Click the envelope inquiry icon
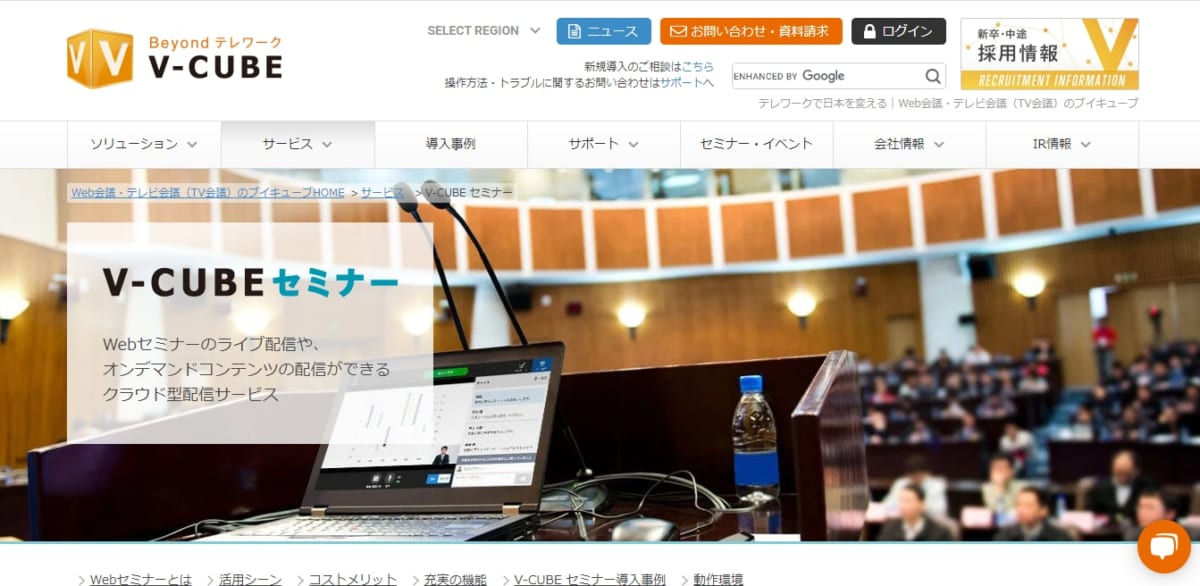The width and height of the screenshot is (1200, 586). pos(678,31)
